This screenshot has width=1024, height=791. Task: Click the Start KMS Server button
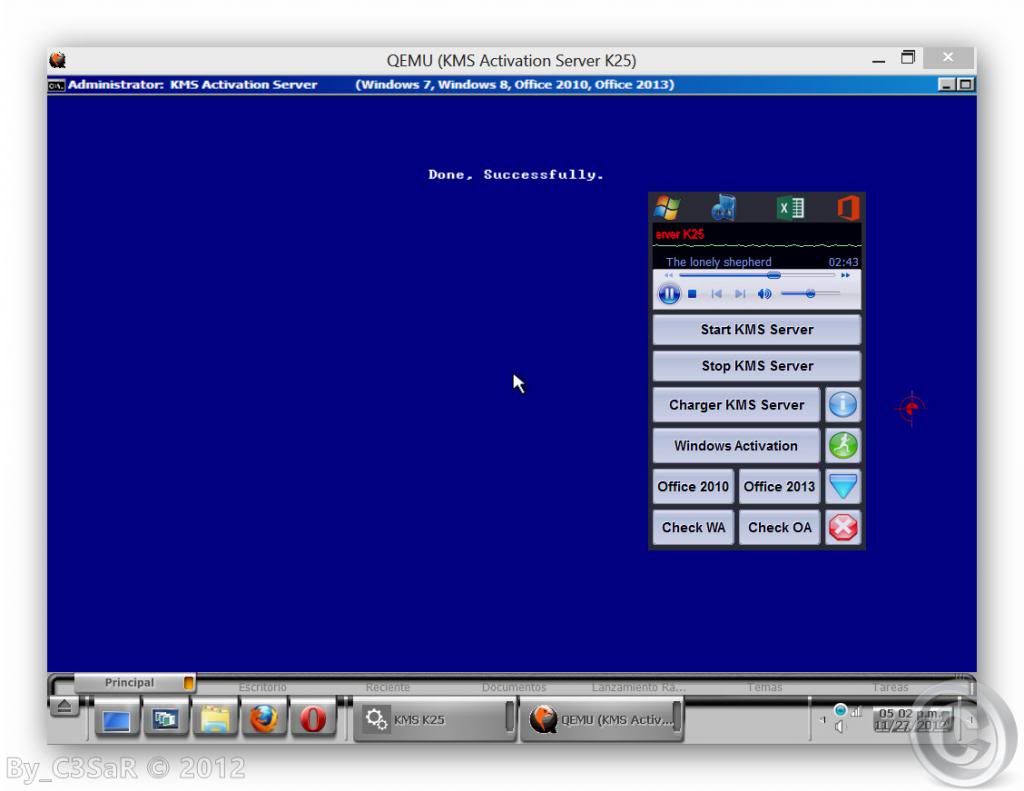pyautogui.click(x=757, y=330)
